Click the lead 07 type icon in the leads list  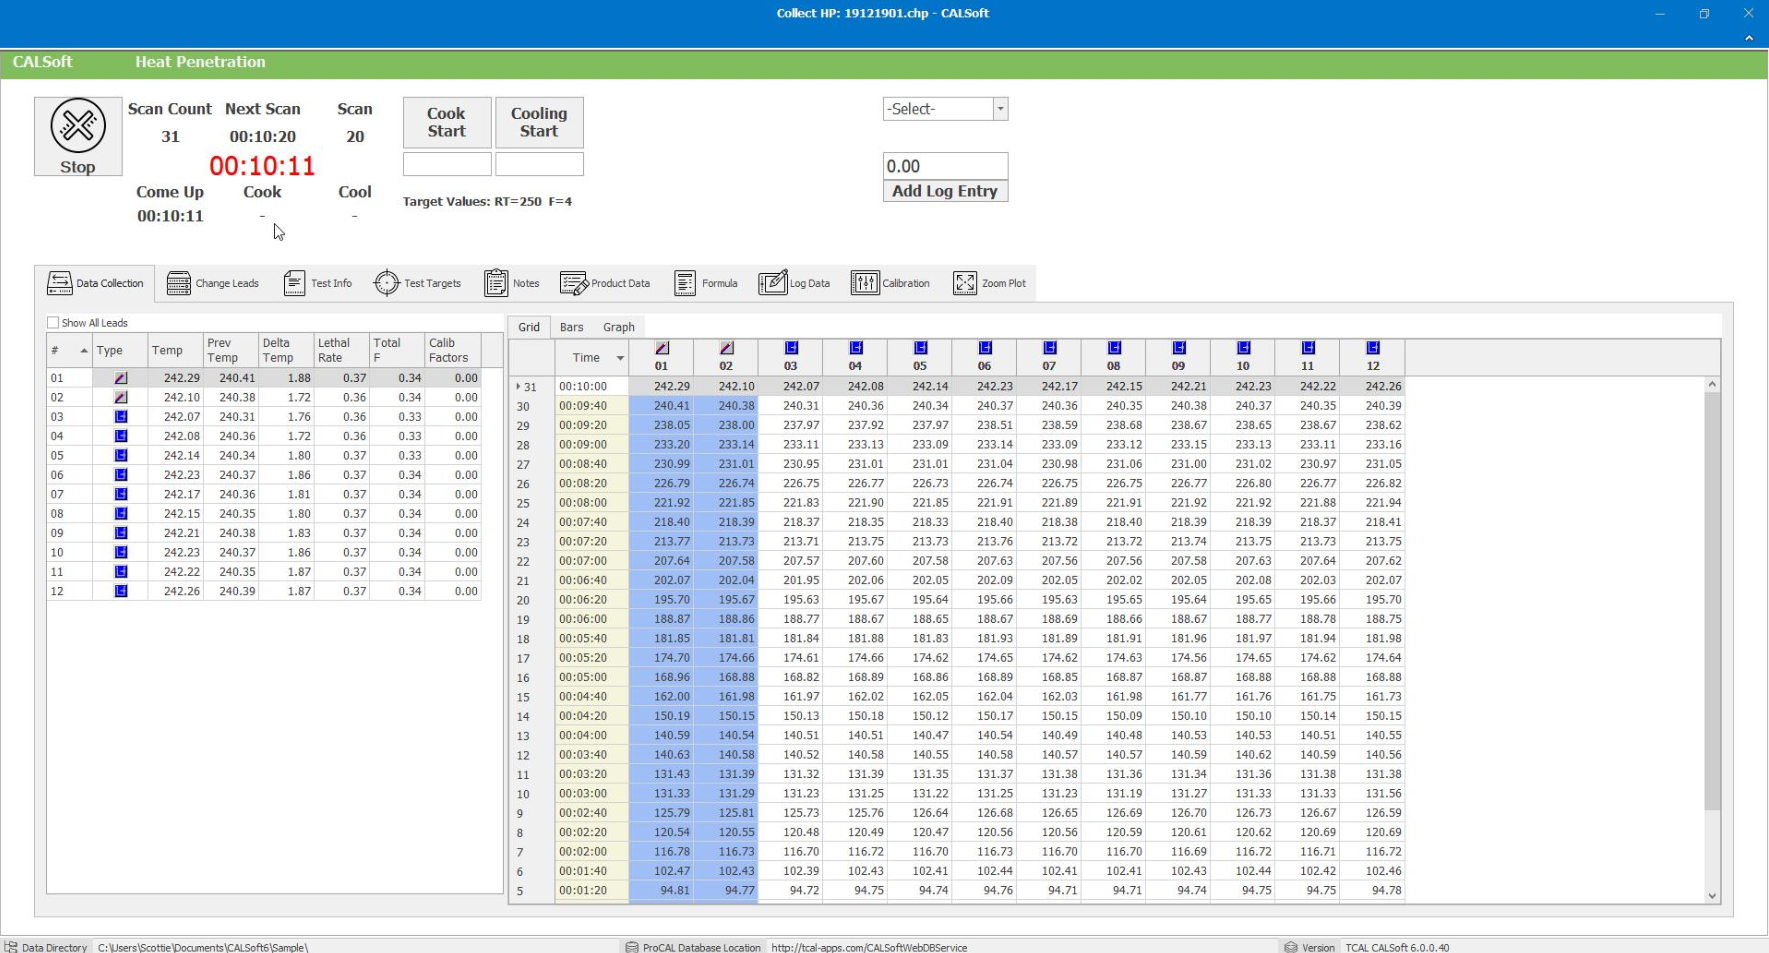tap(121, 494)
